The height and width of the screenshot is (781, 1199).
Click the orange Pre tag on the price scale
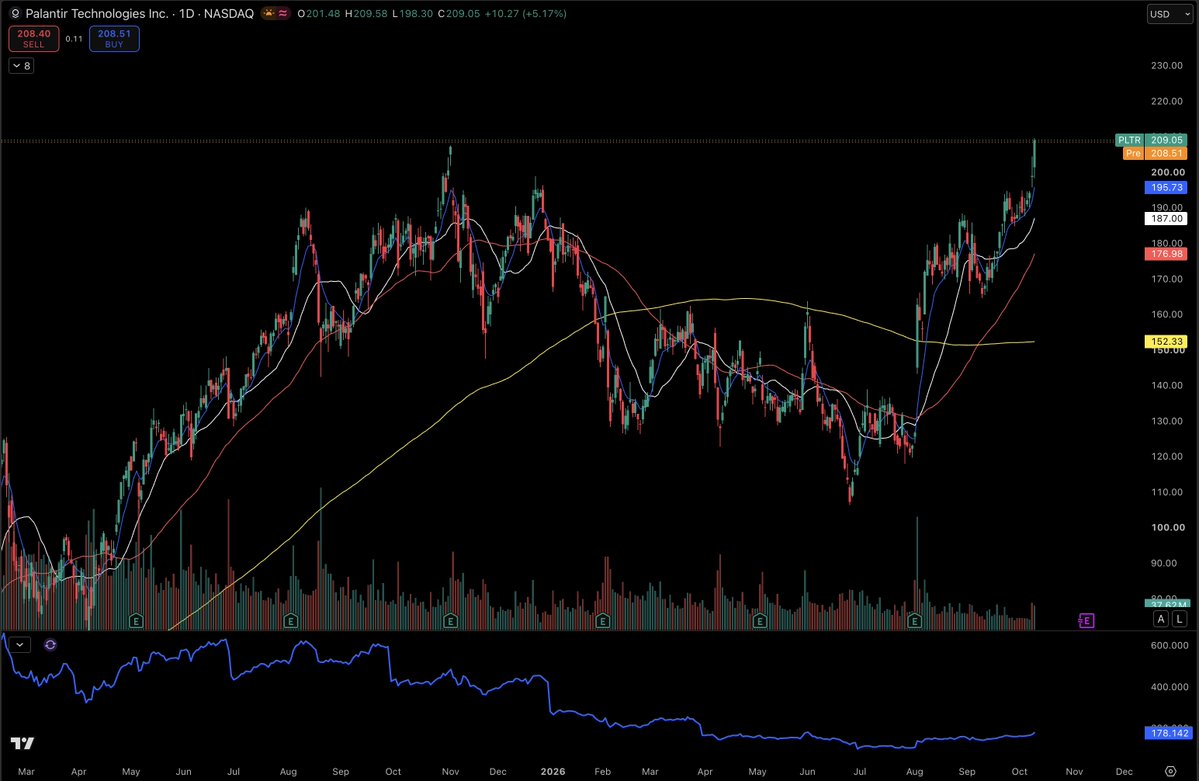pyautogui.click(x=1133, y=154)
